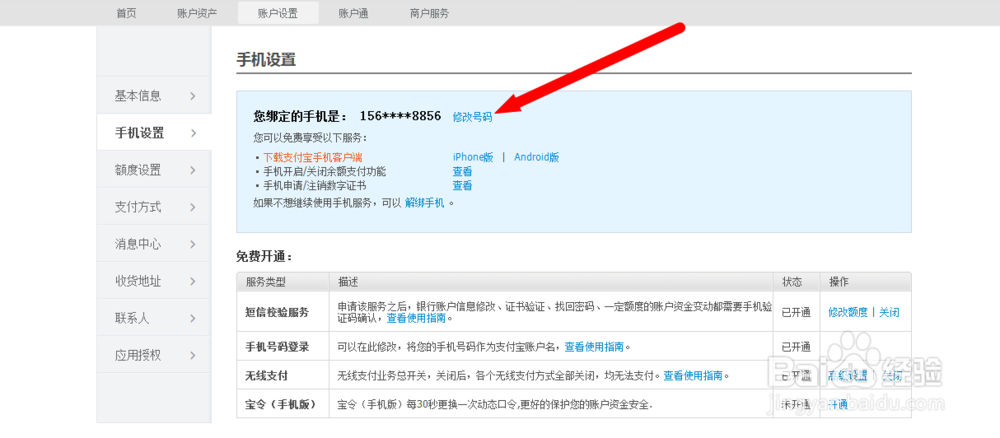This screenshot has width=1000, height=438.
Task: Click the chevron beside 消息中心
Action: click(x=193, y=244)
